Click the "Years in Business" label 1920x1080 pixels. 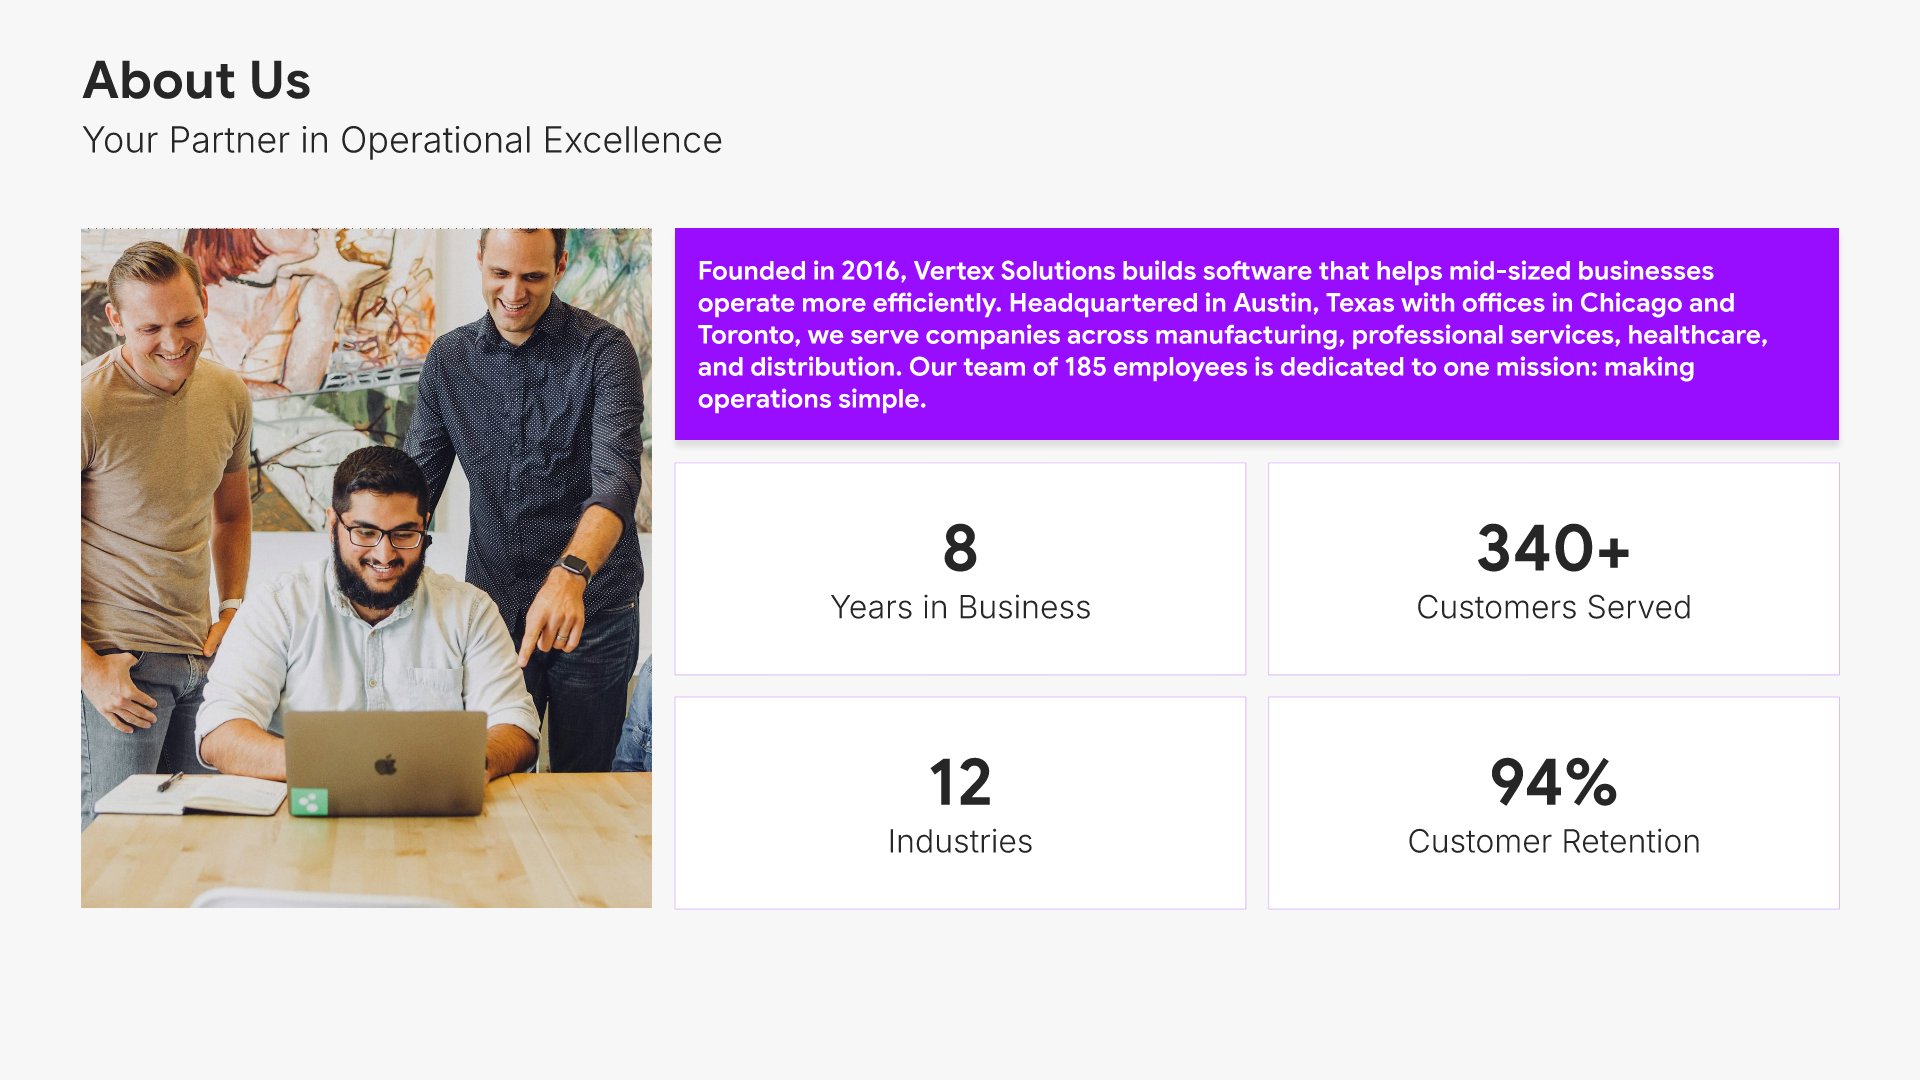960,608
